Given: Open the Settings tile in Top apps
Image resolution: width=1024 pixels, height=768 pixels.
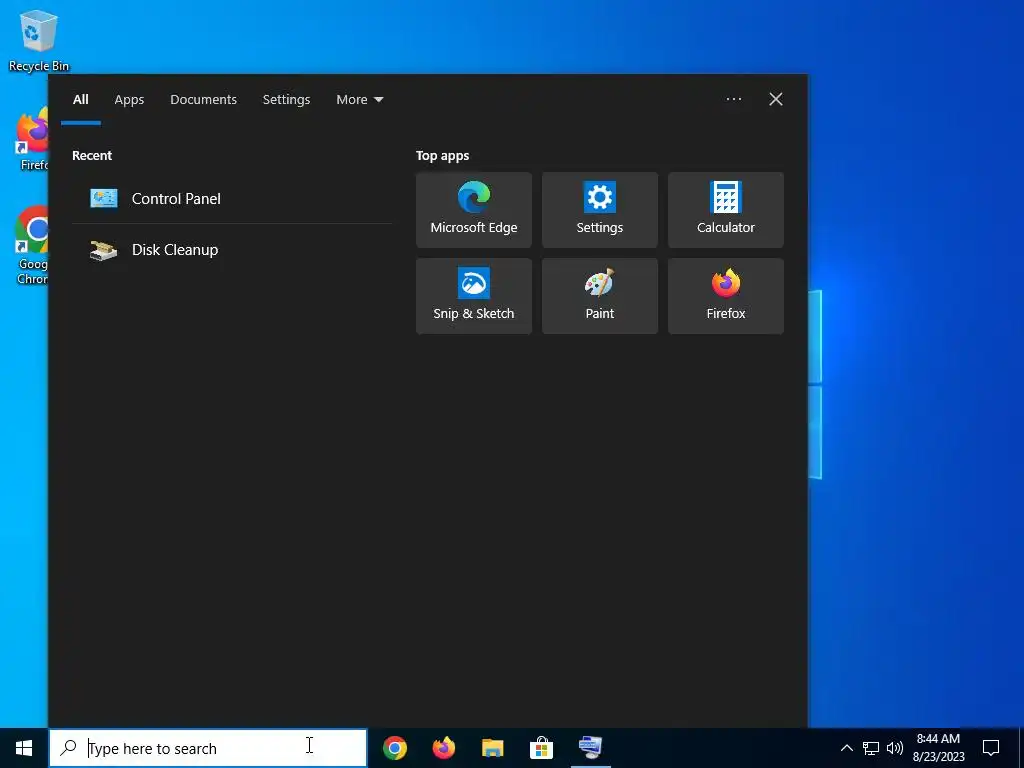Looking at the screenshot, I should [x=600, y=210].
